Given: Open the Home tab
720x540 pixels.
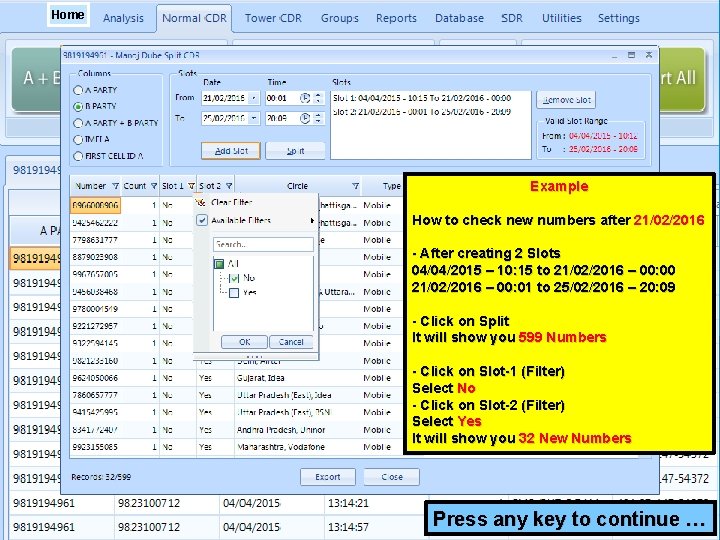Looking at the screenshot, I should (68, 15).
